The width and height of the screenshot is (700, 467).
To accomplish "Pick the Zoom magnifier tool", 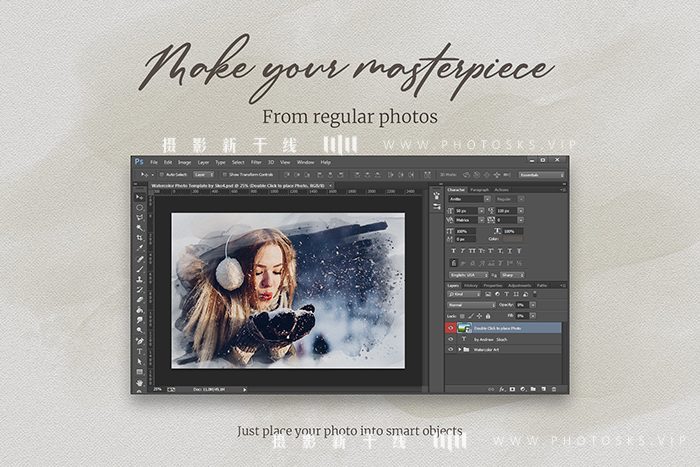I will [140, 330].
